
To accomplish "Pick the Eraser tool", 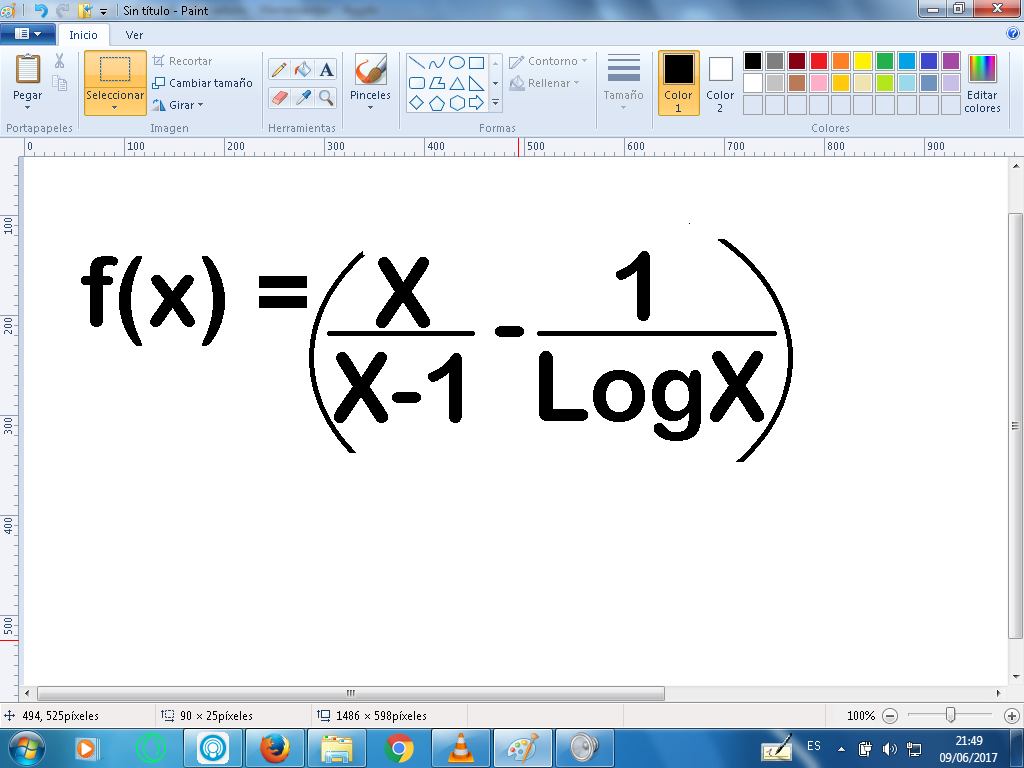I will (x=279, y=97).
